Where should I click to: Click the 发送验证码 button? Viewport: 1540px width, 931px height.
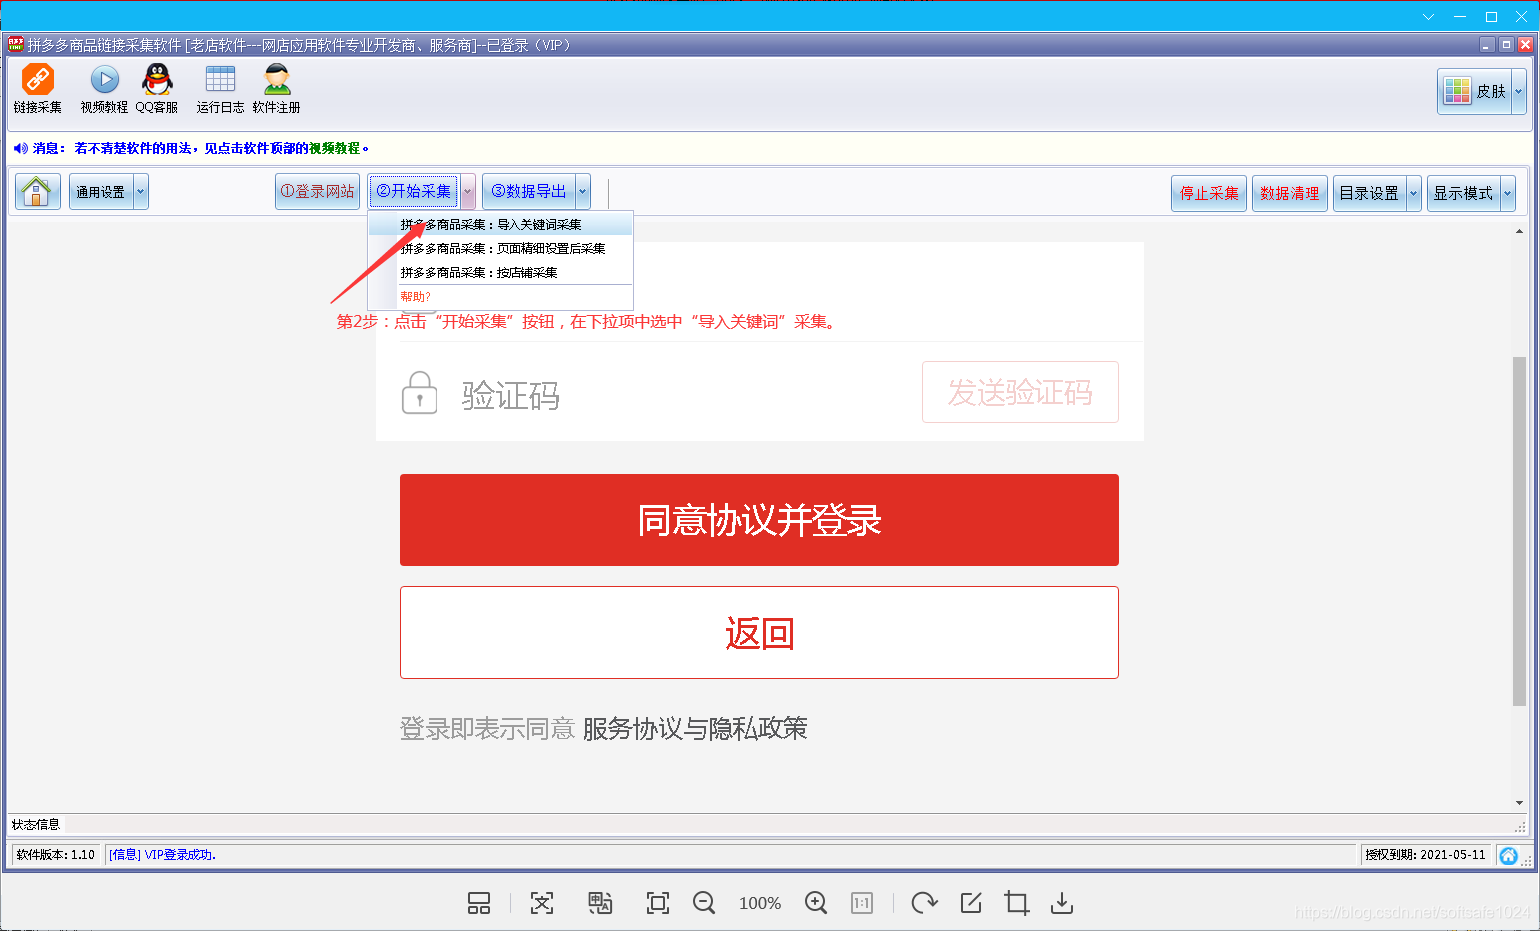(x=1020, y=392)
